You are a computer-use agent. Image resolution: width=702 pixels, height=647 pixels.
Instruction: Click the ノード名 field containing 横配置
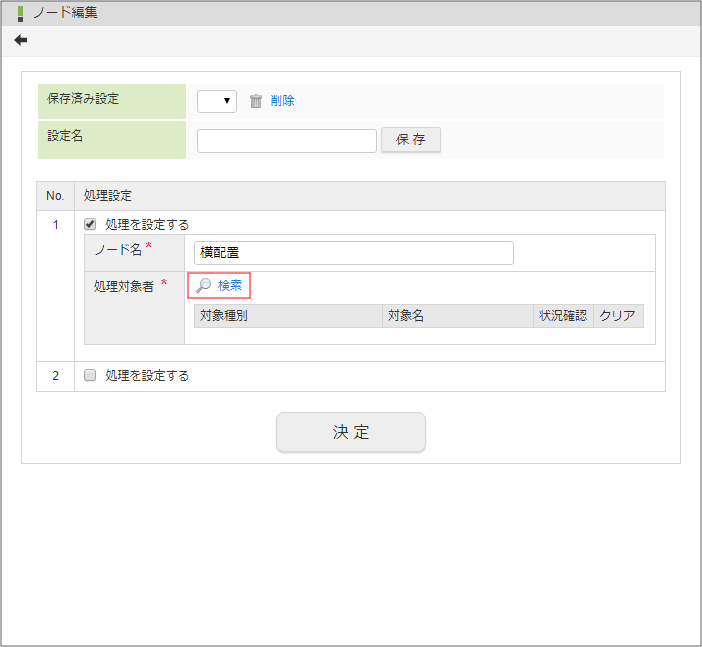354,253
